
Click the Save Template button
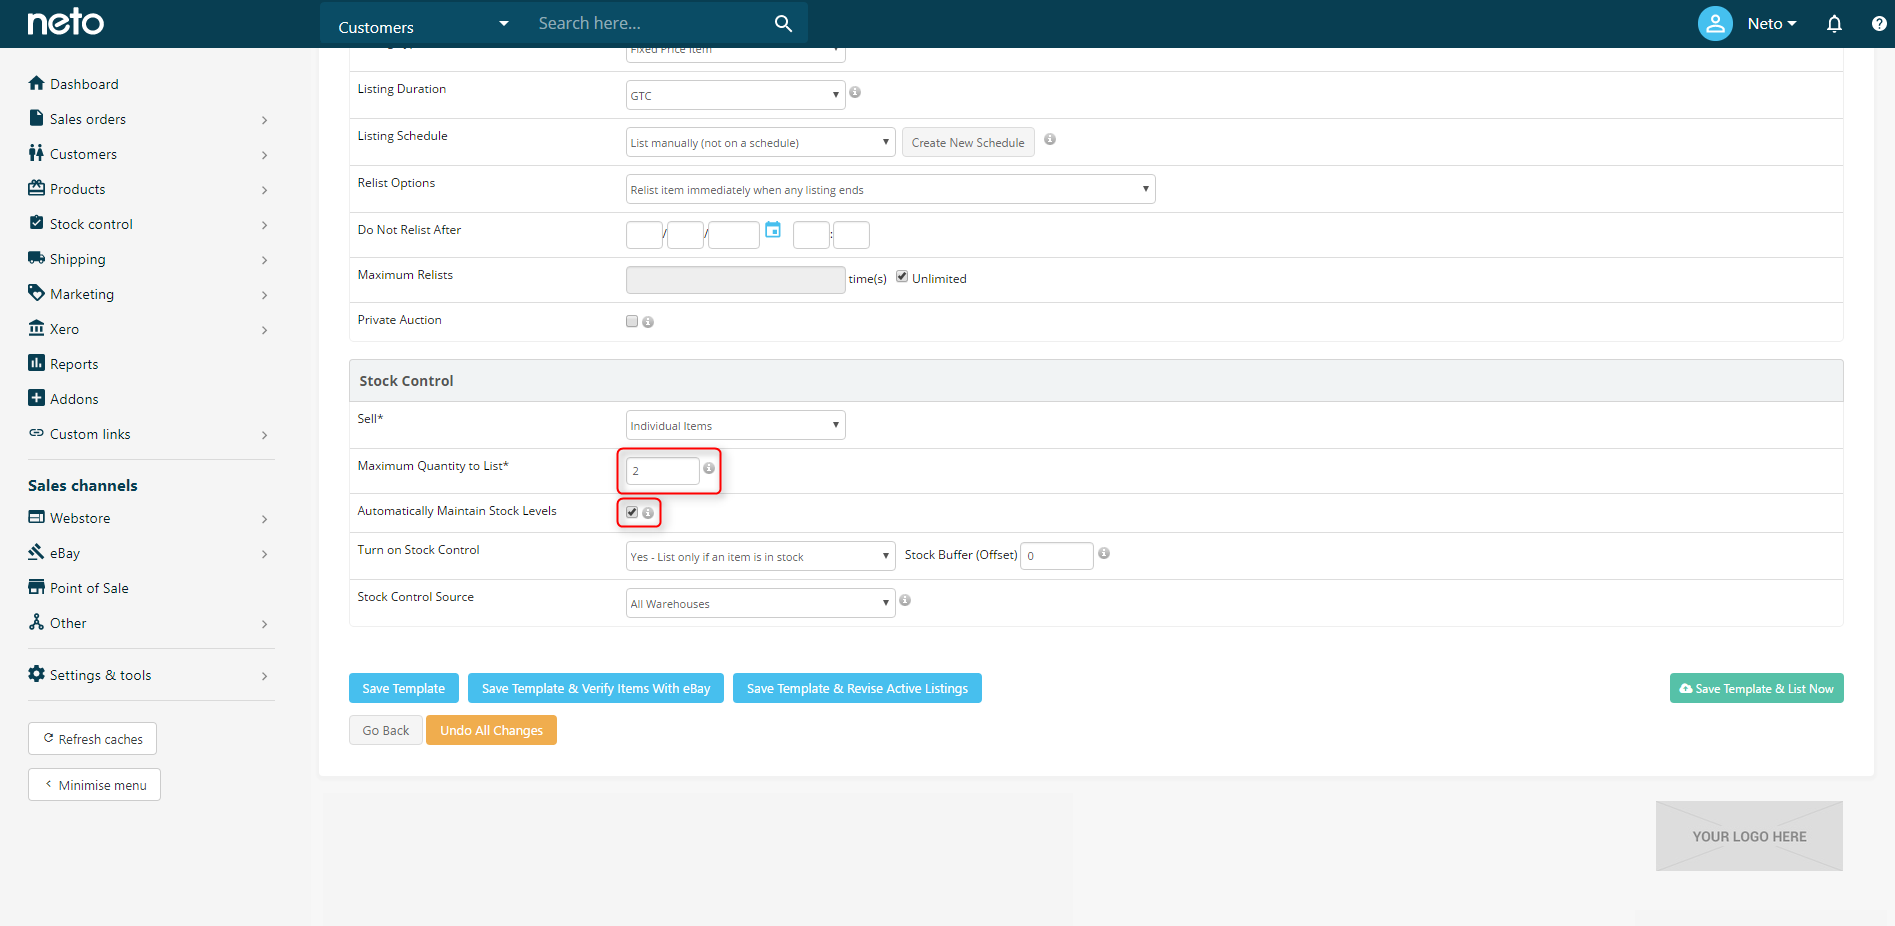(x=404, y=688)
